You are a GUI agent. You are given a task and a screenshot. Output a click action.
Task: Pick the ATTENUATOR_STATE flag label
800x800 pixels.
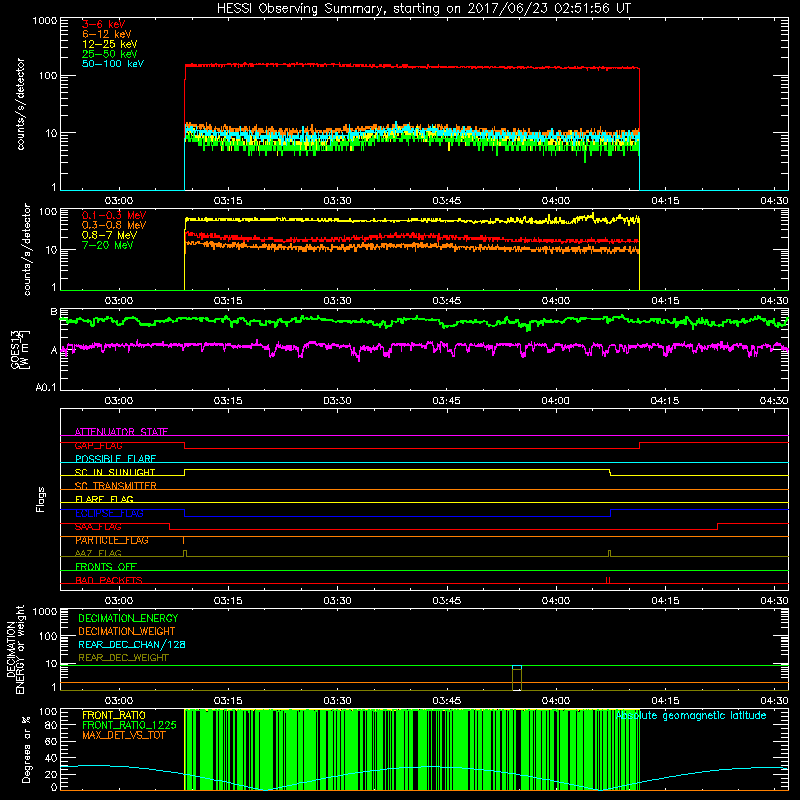point(121,432)
